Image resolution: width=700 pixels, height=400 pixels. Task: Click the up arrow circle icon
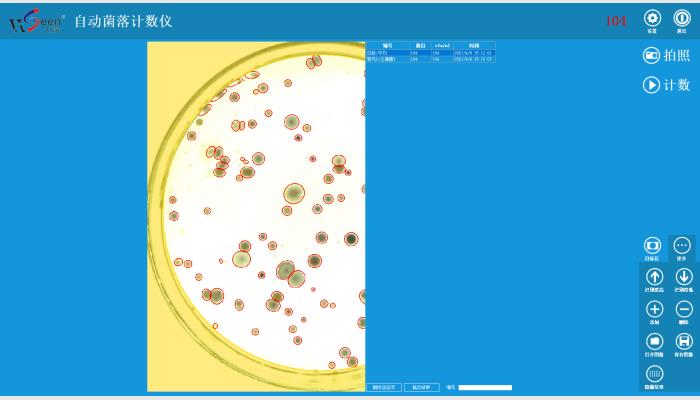[x=655, y=277]
